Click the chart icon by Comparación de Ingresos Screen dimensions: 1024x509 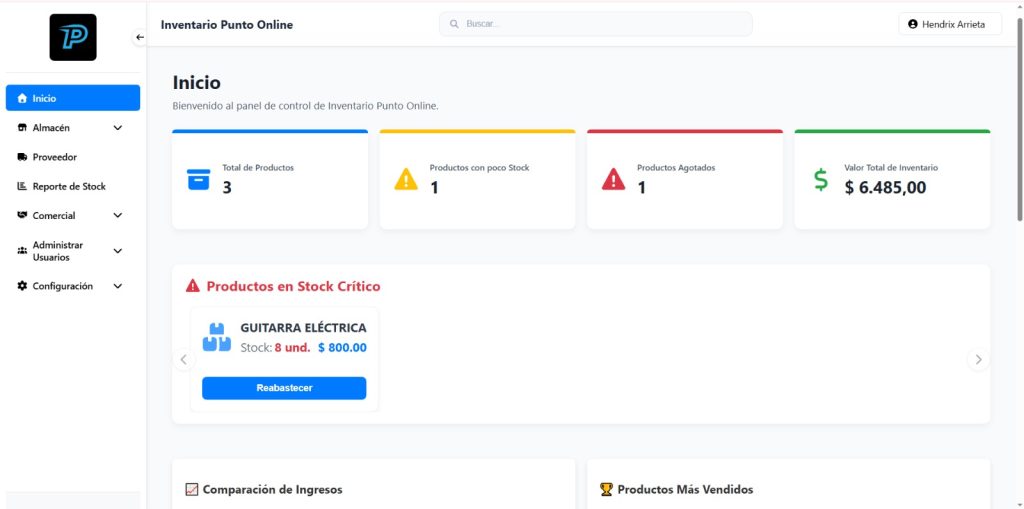point(192,489)
